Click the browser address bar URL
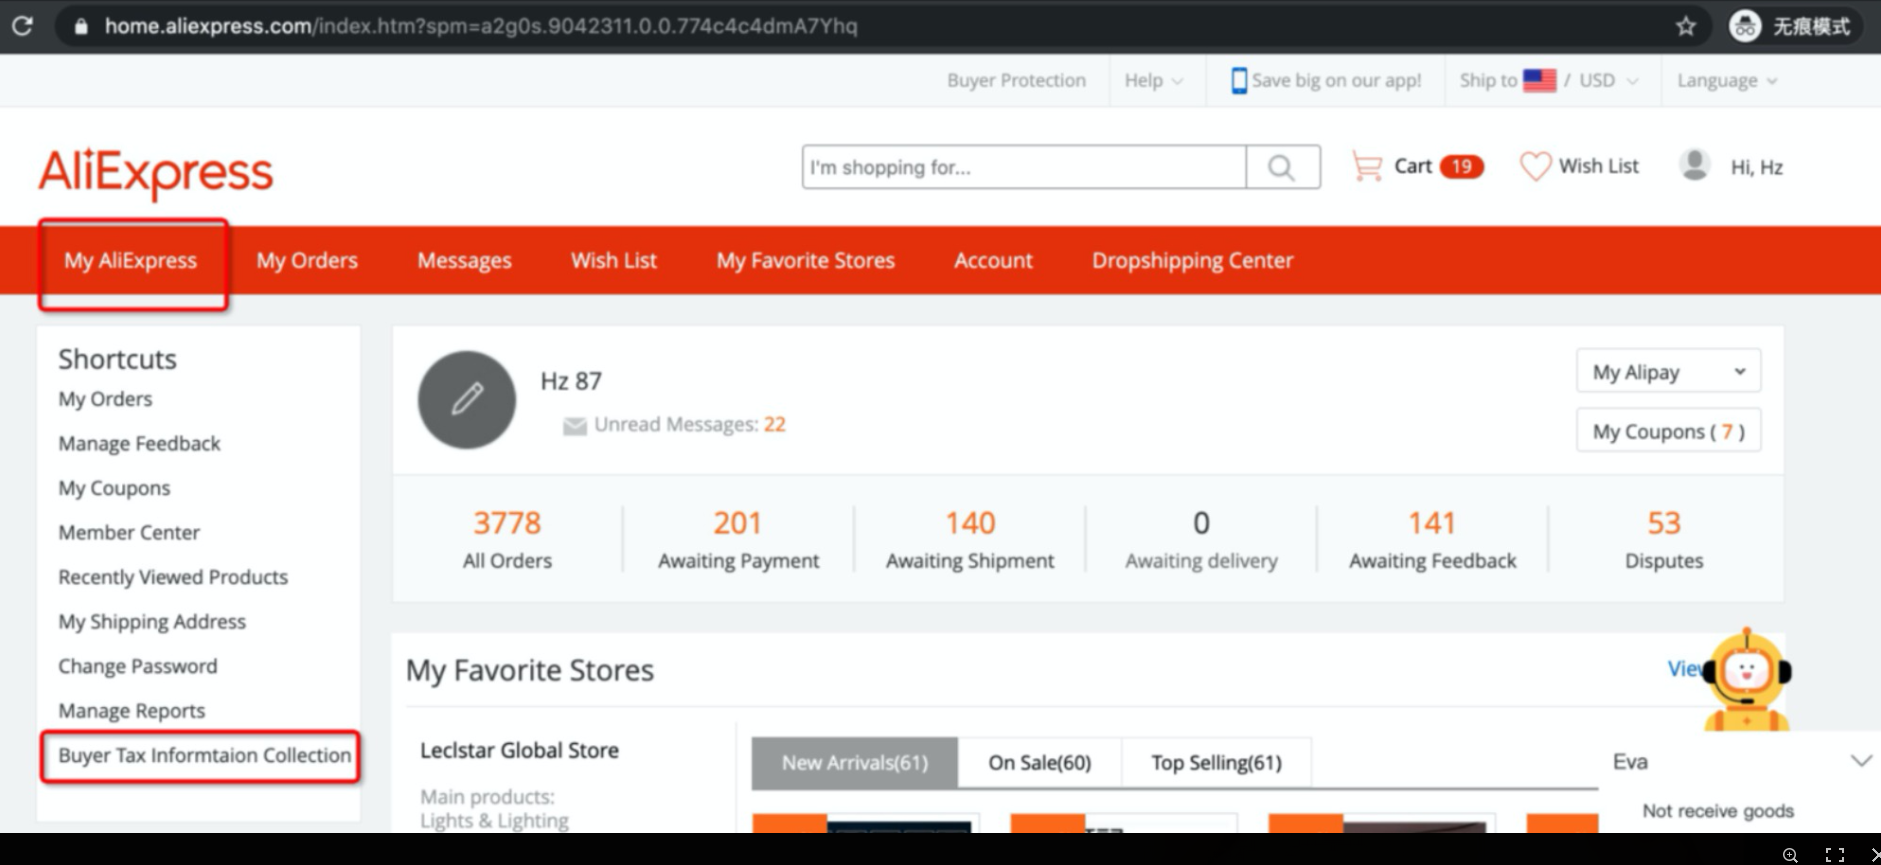1881x865 pixels. tap(481, 26)
